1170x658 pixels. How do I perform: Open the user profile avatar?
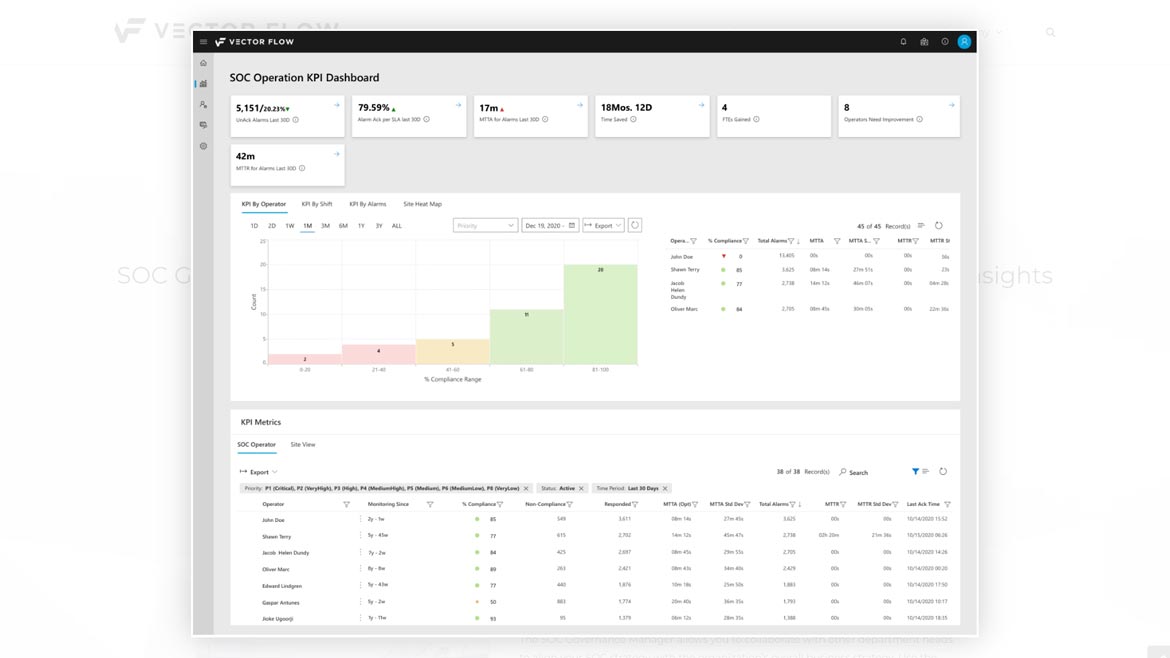(x=964, y=42)
